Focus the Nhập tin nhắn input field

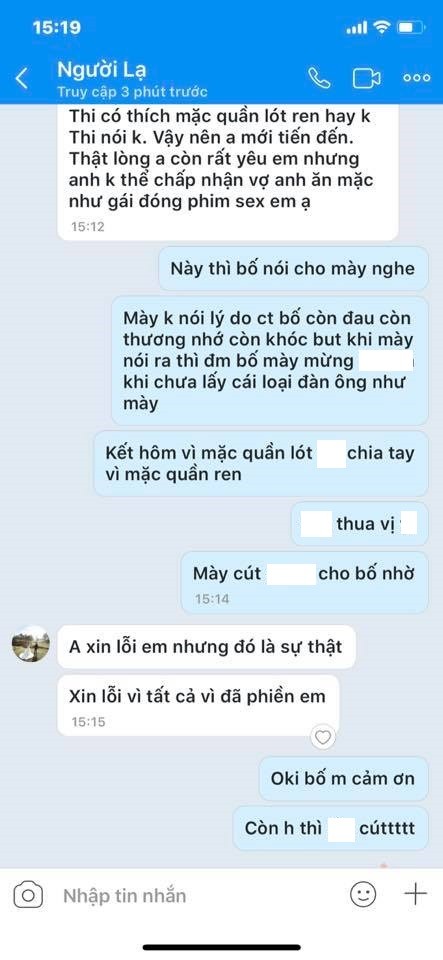tap(196, 896)
